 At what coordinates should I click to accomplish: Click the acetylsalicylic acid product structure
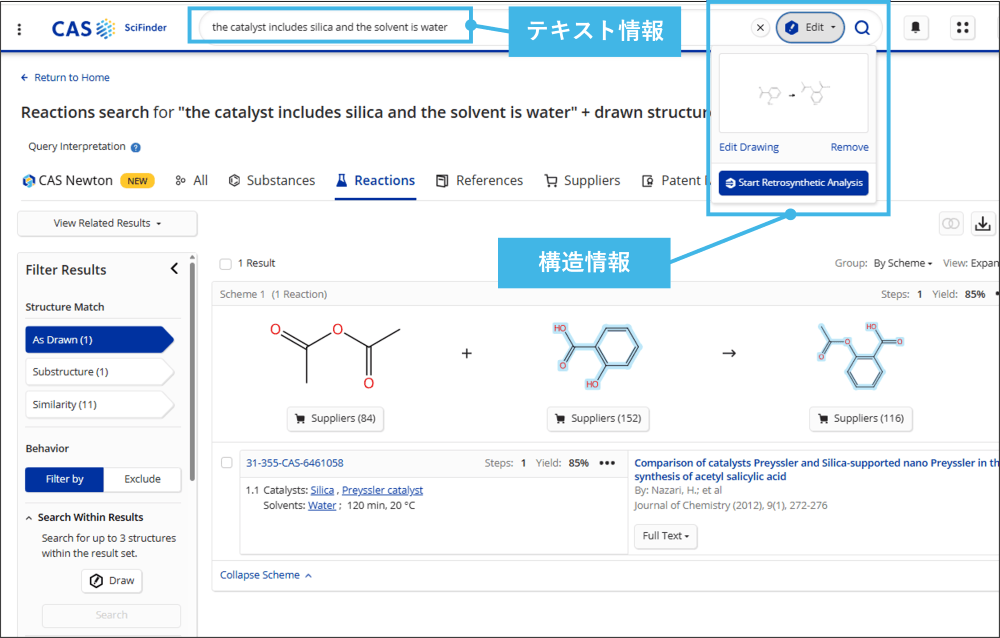pyautogui.click(x=860, y=355)
